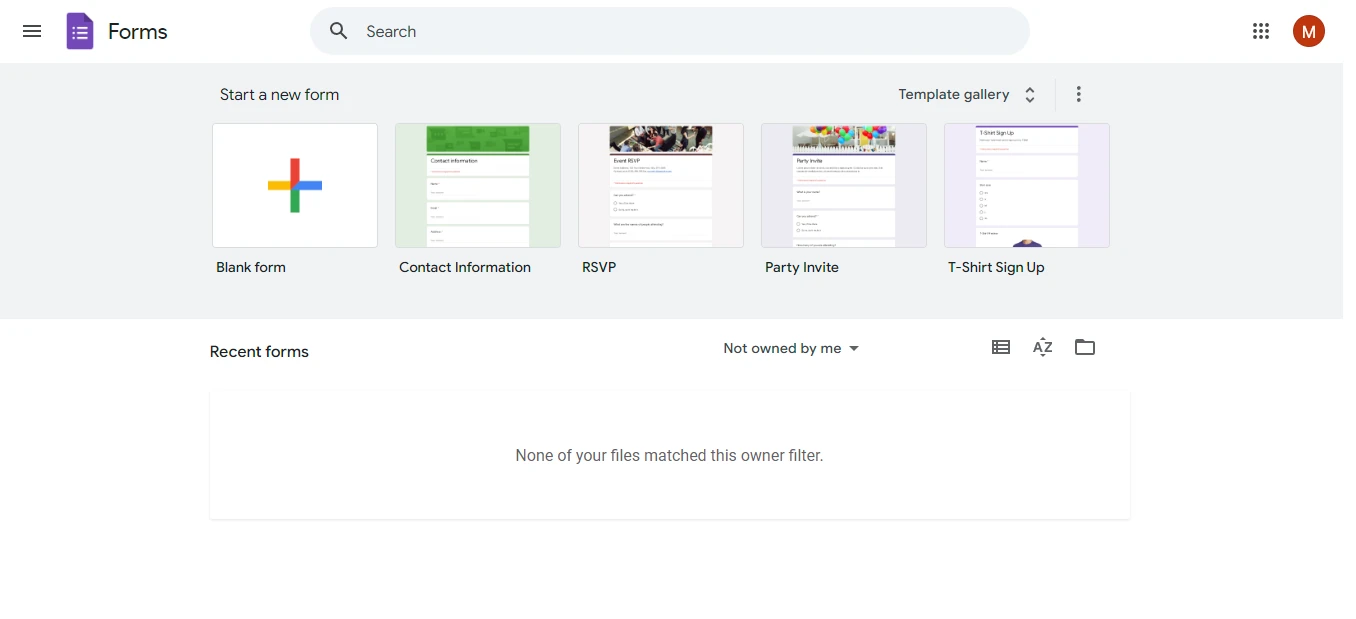The width and height of the screenshot is (1356, 619).
Task: Open the Google apps grid
Action: tap(1260, 31)
